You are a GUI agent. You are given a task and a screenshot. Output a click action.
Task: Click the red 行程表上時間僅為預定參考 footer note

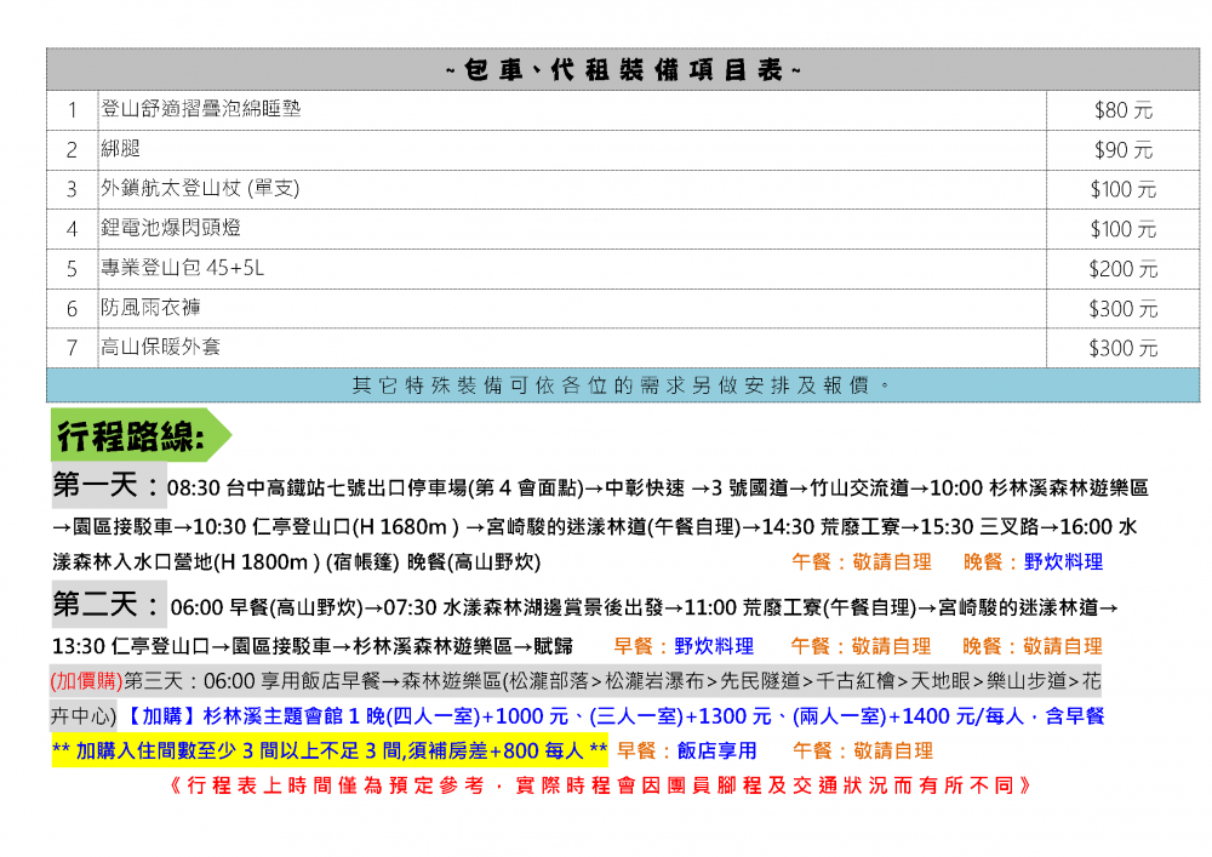(602, 786)
